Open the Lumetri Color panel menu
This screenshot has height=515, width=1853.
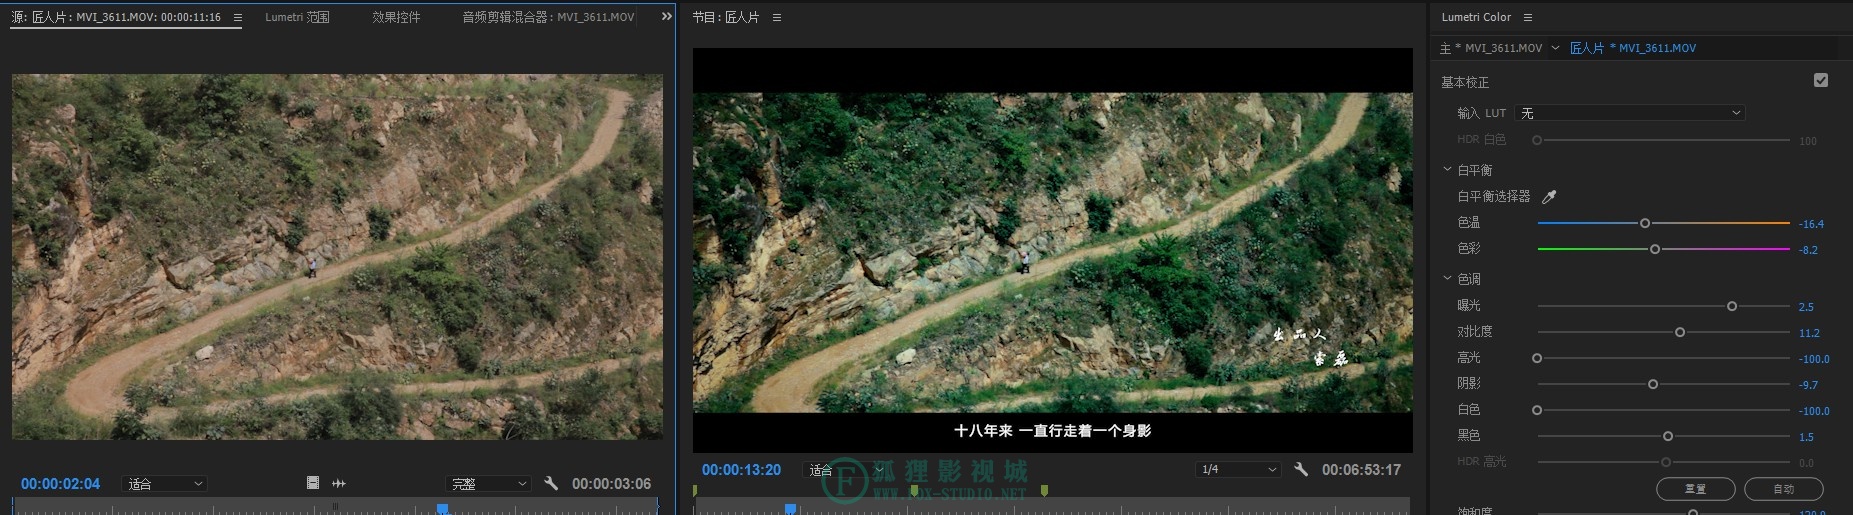[1527, 17]
